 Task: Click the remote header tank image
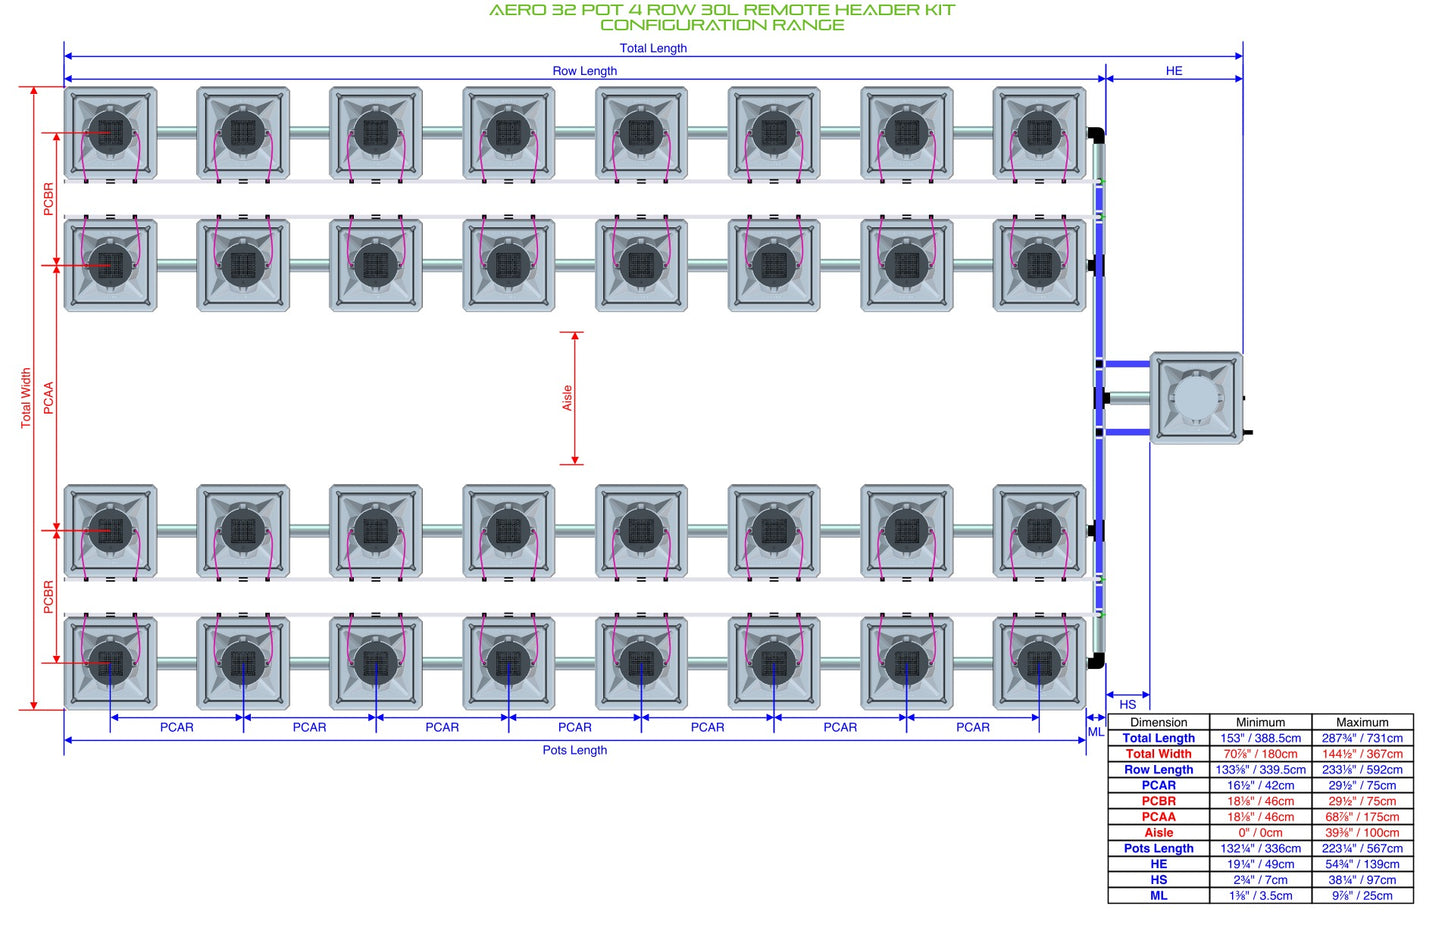[1197, 398]
